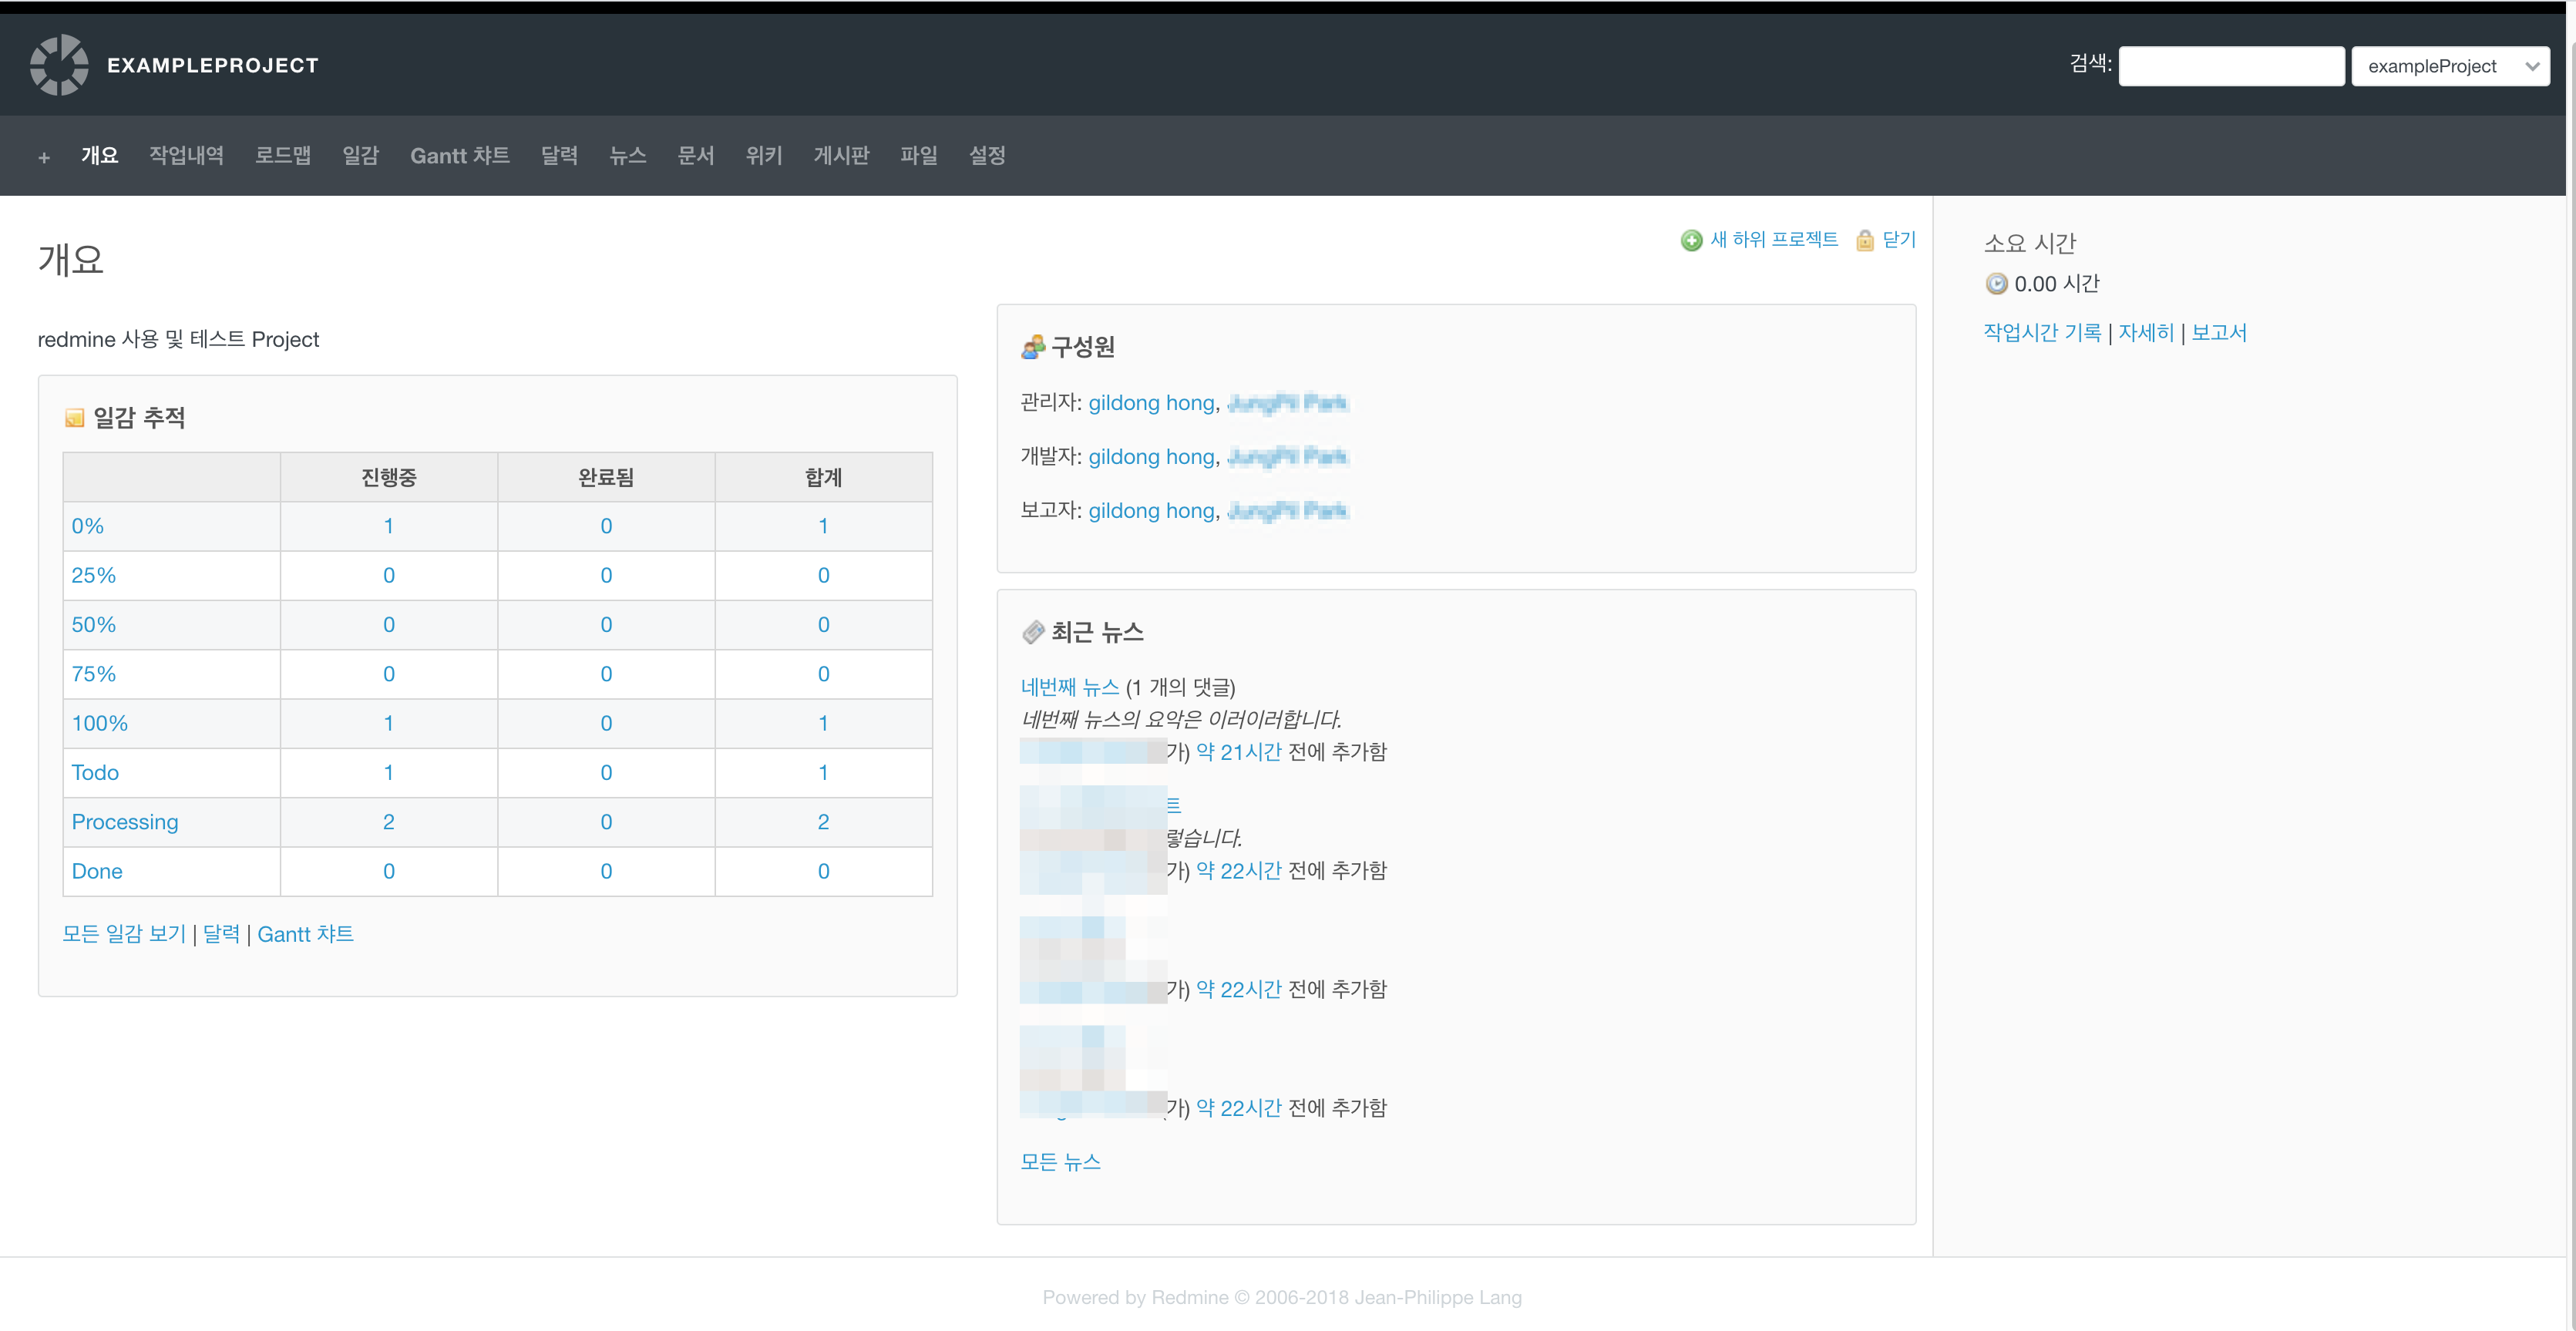Click the news tag icon beside 최근 뉴스
This screenshot has width=2576, height=1331.
pos(1032,632)
